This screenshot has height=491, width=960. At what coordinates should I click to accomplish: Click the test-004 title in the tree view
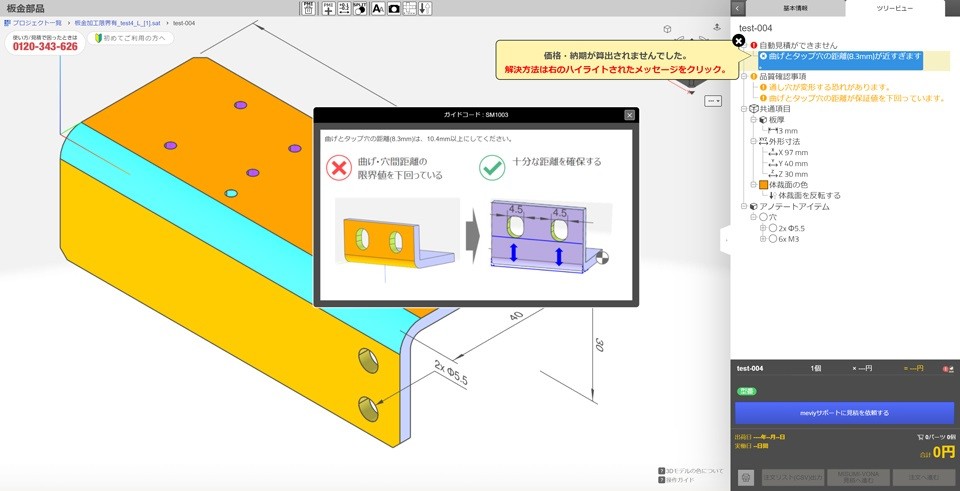(756, 28)
